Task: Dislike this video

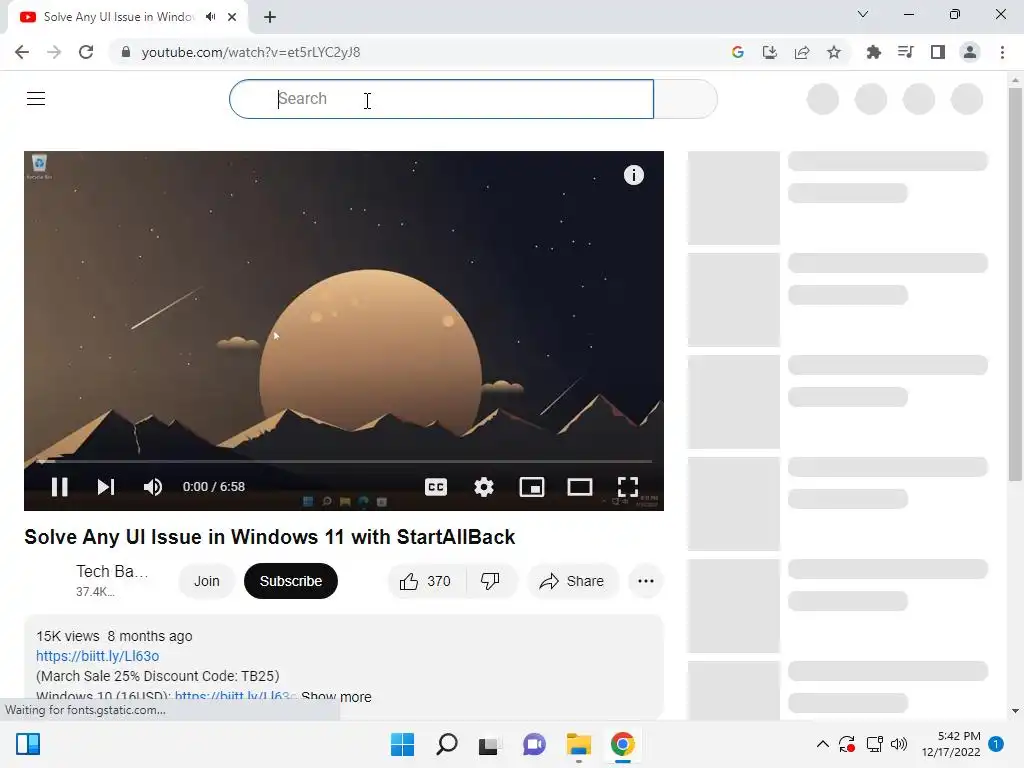Action: tap(490, 581)
